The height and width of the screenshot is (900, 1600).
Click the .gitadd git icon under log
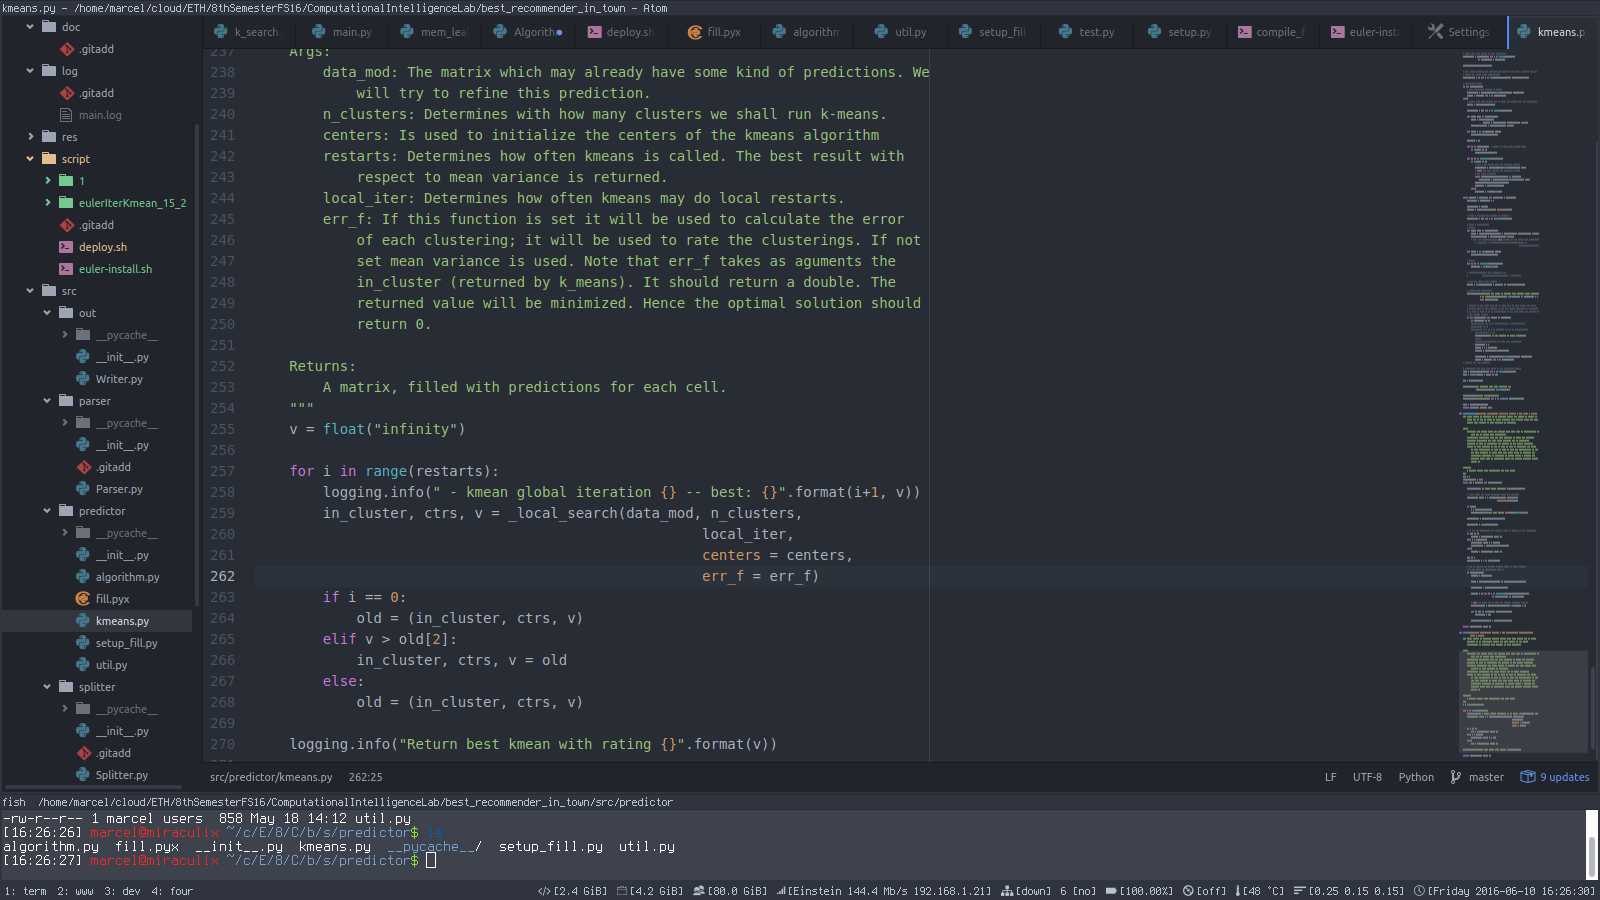pos(66,93)
